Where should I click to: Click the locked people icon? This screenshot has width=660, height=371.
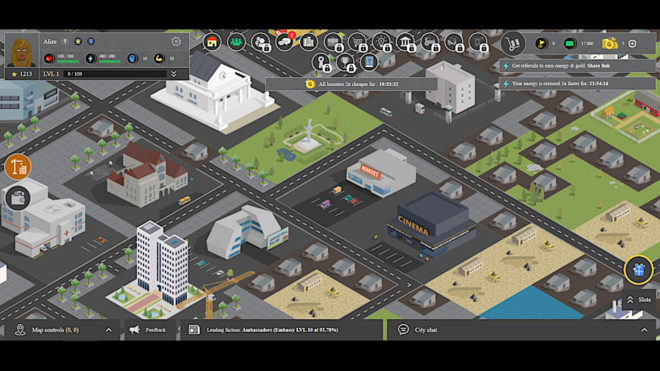260,42
